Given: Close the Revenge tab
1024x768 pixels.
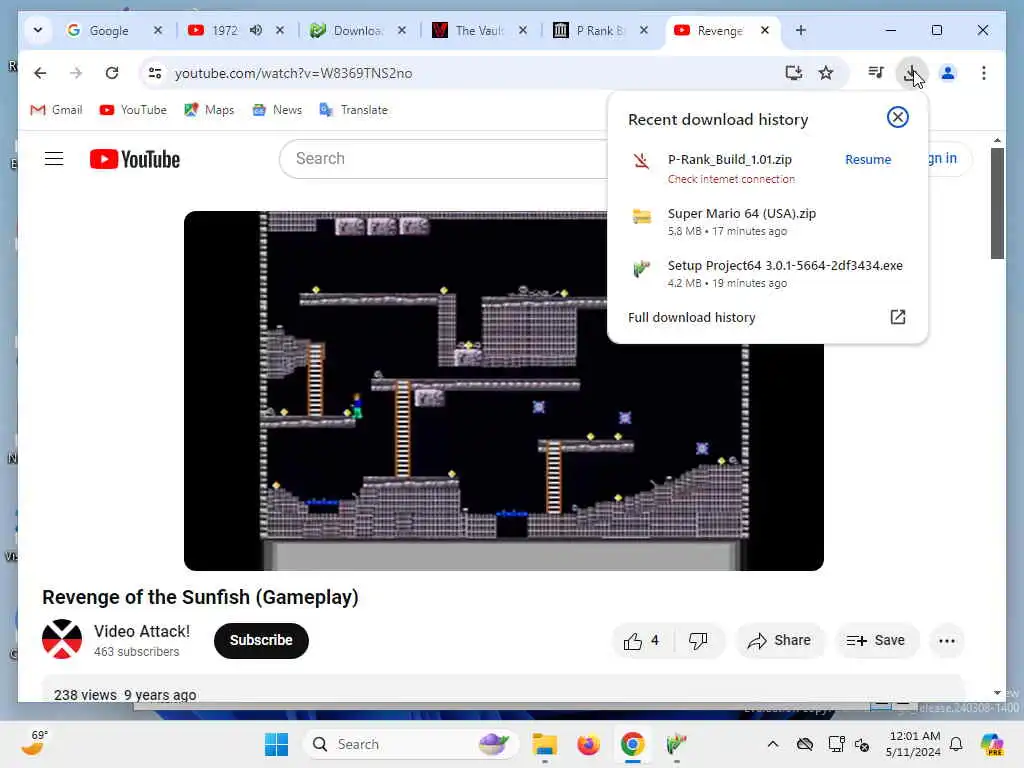Looking at the screenshot, I should click(x=765, y=30).
